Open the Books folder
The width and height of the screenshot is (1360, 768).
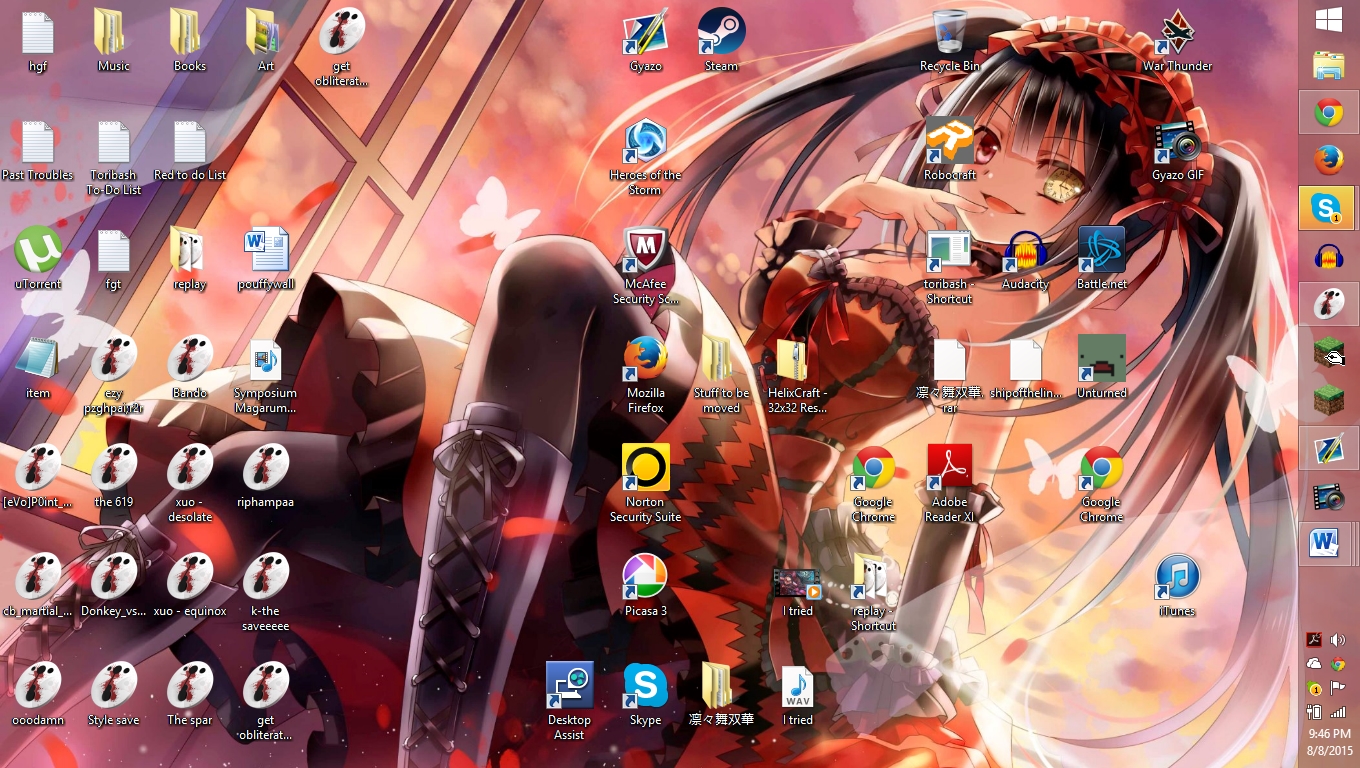pyautogui.click(x=190, y=42)
